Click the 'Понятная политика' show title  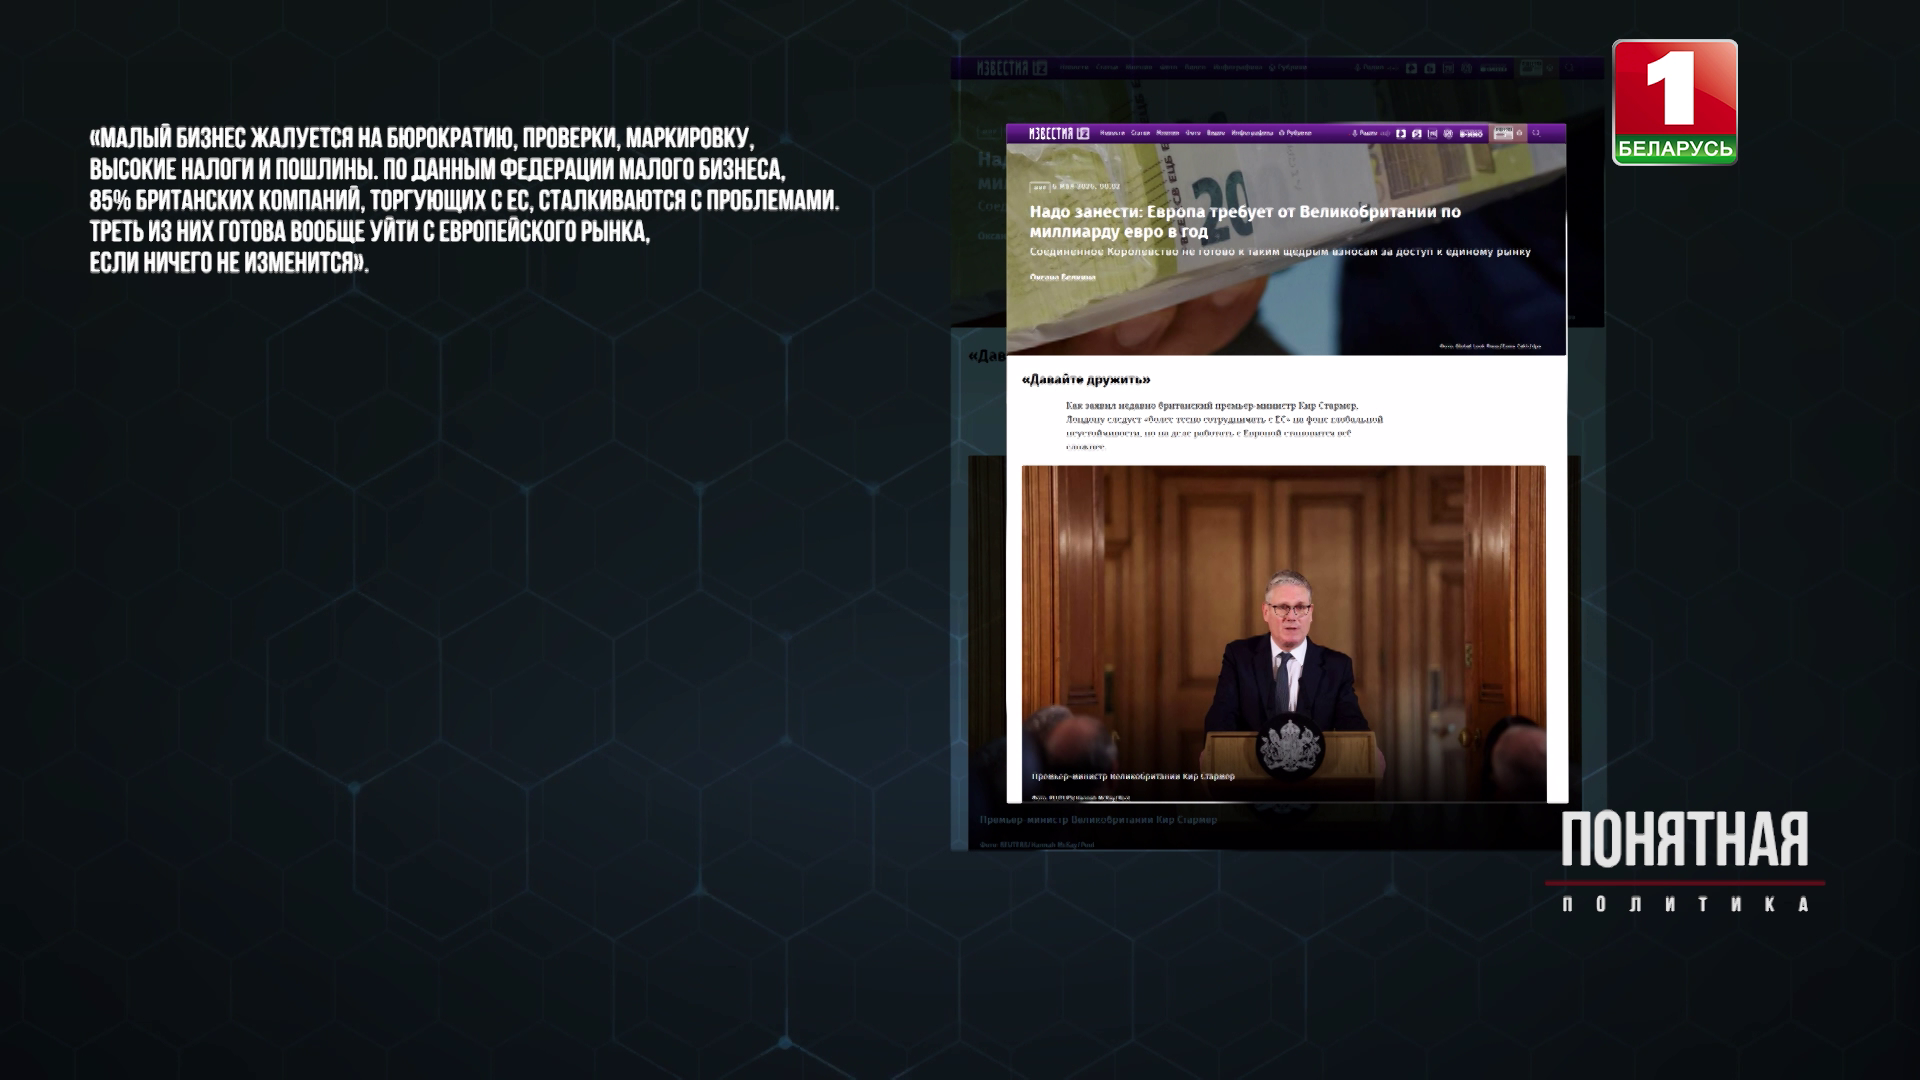pyautogui.click(x=1685, y=860)
